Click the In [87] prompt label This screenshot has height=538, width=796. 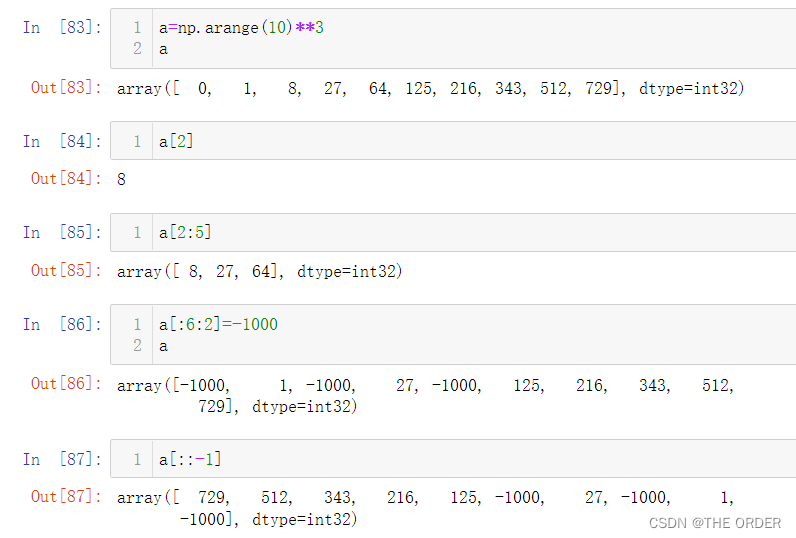coord(62,459)
